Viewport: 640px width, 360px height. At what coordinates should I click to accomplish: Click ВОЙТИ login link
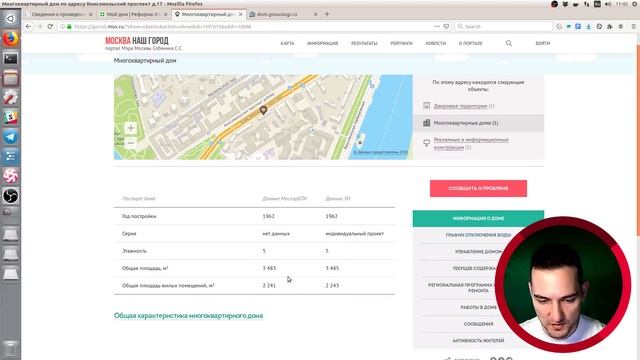coord(542,43)
